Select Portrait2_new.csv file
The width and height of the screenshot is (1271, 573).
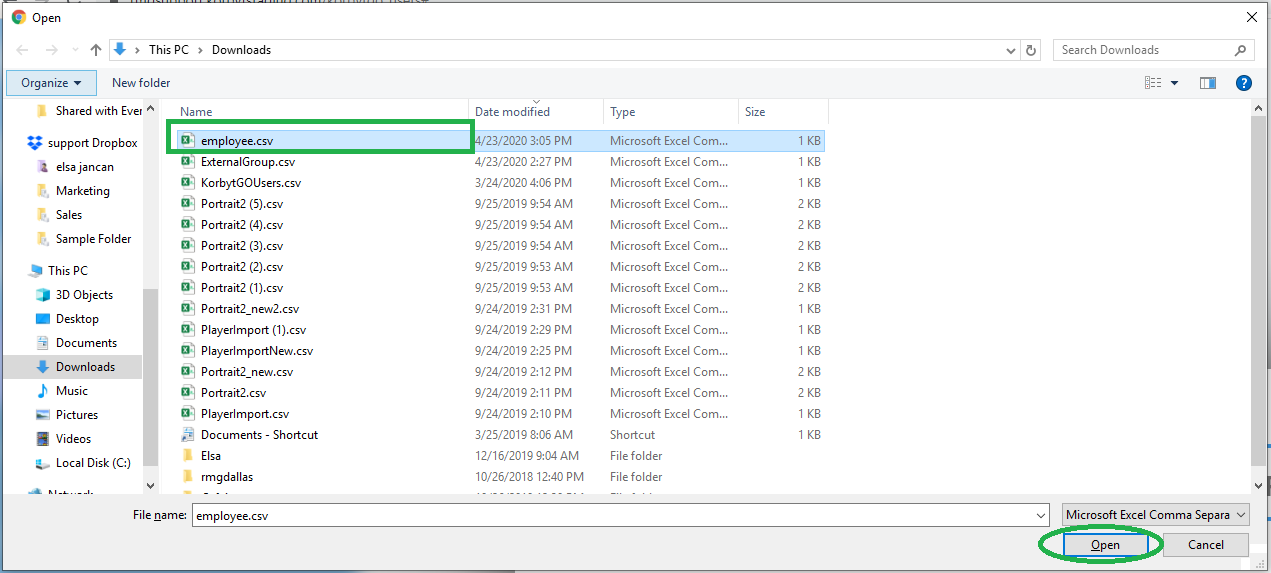click(x=247, y=372)
